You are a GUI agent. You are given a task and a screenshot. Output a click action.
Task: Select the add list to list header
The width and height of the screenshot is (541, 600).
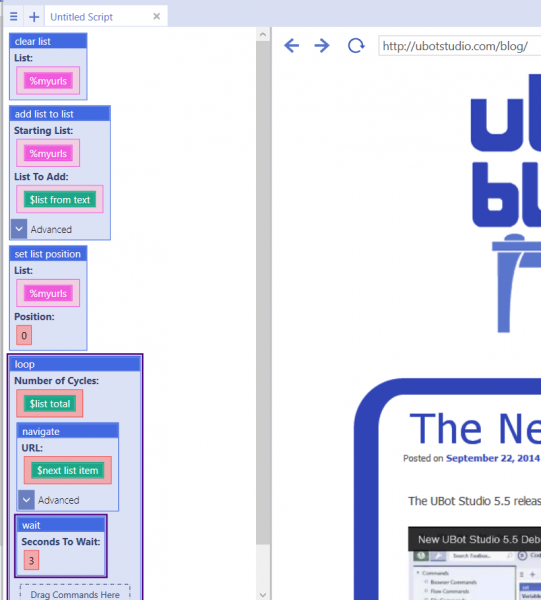coord(60,114)
